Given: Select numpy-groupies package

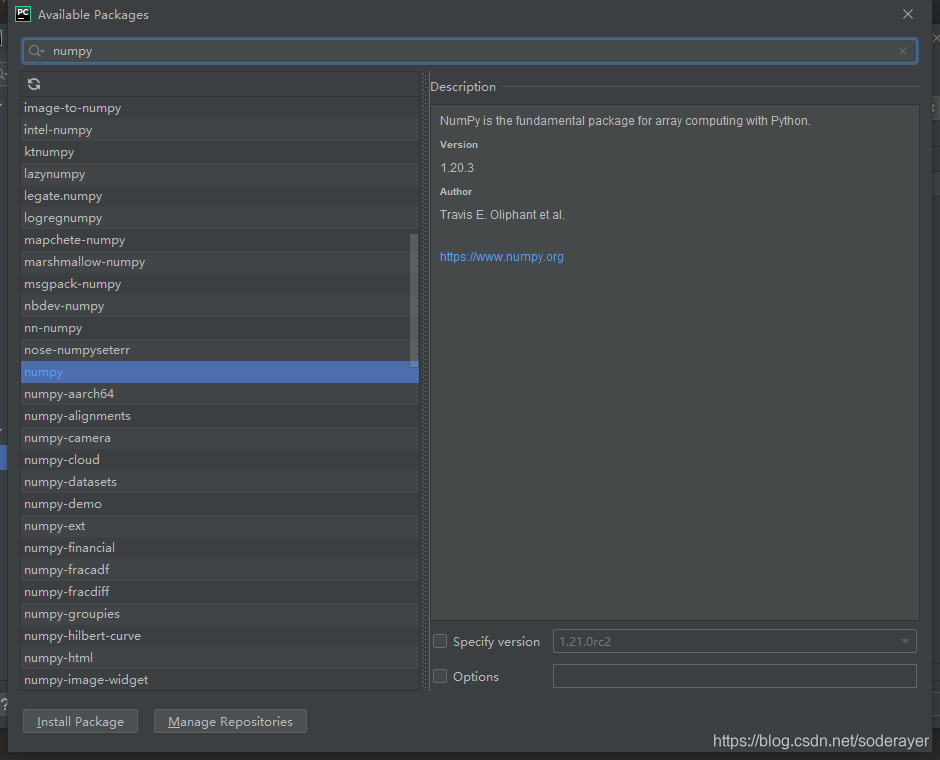Looking at the screenshot, I should click(219, 613).
